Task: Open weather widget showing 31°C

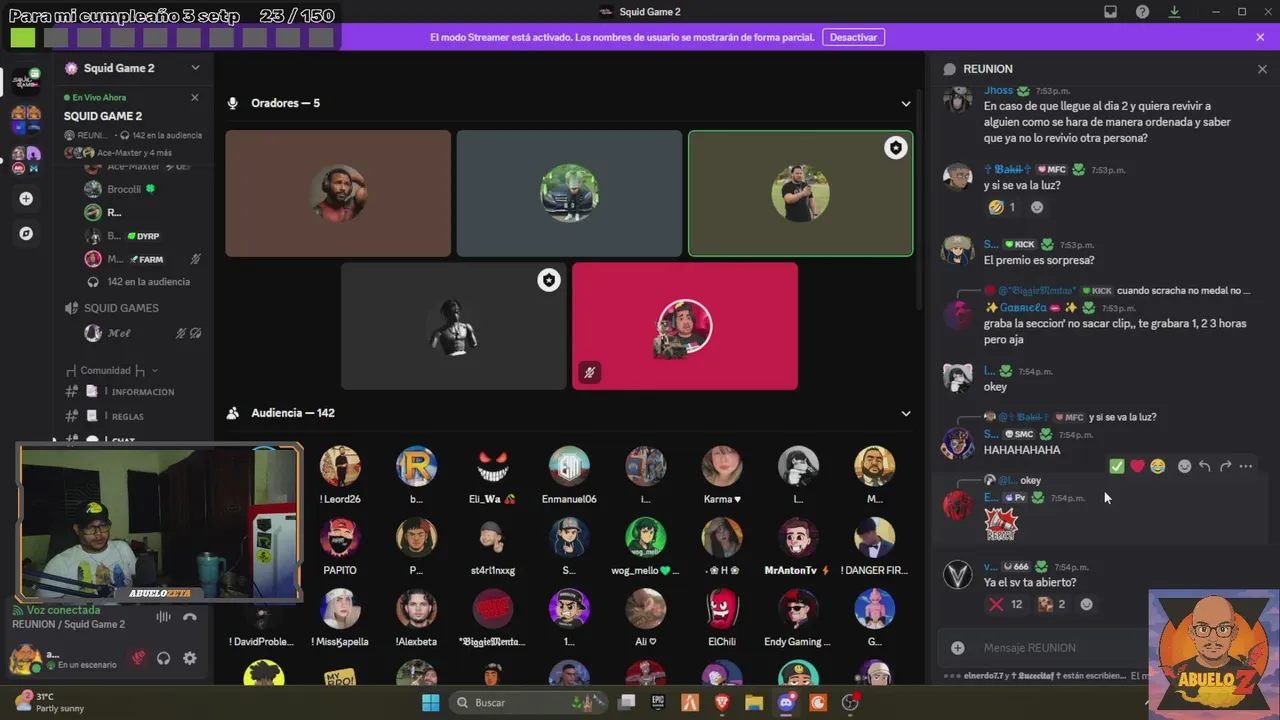Action: 50,702
